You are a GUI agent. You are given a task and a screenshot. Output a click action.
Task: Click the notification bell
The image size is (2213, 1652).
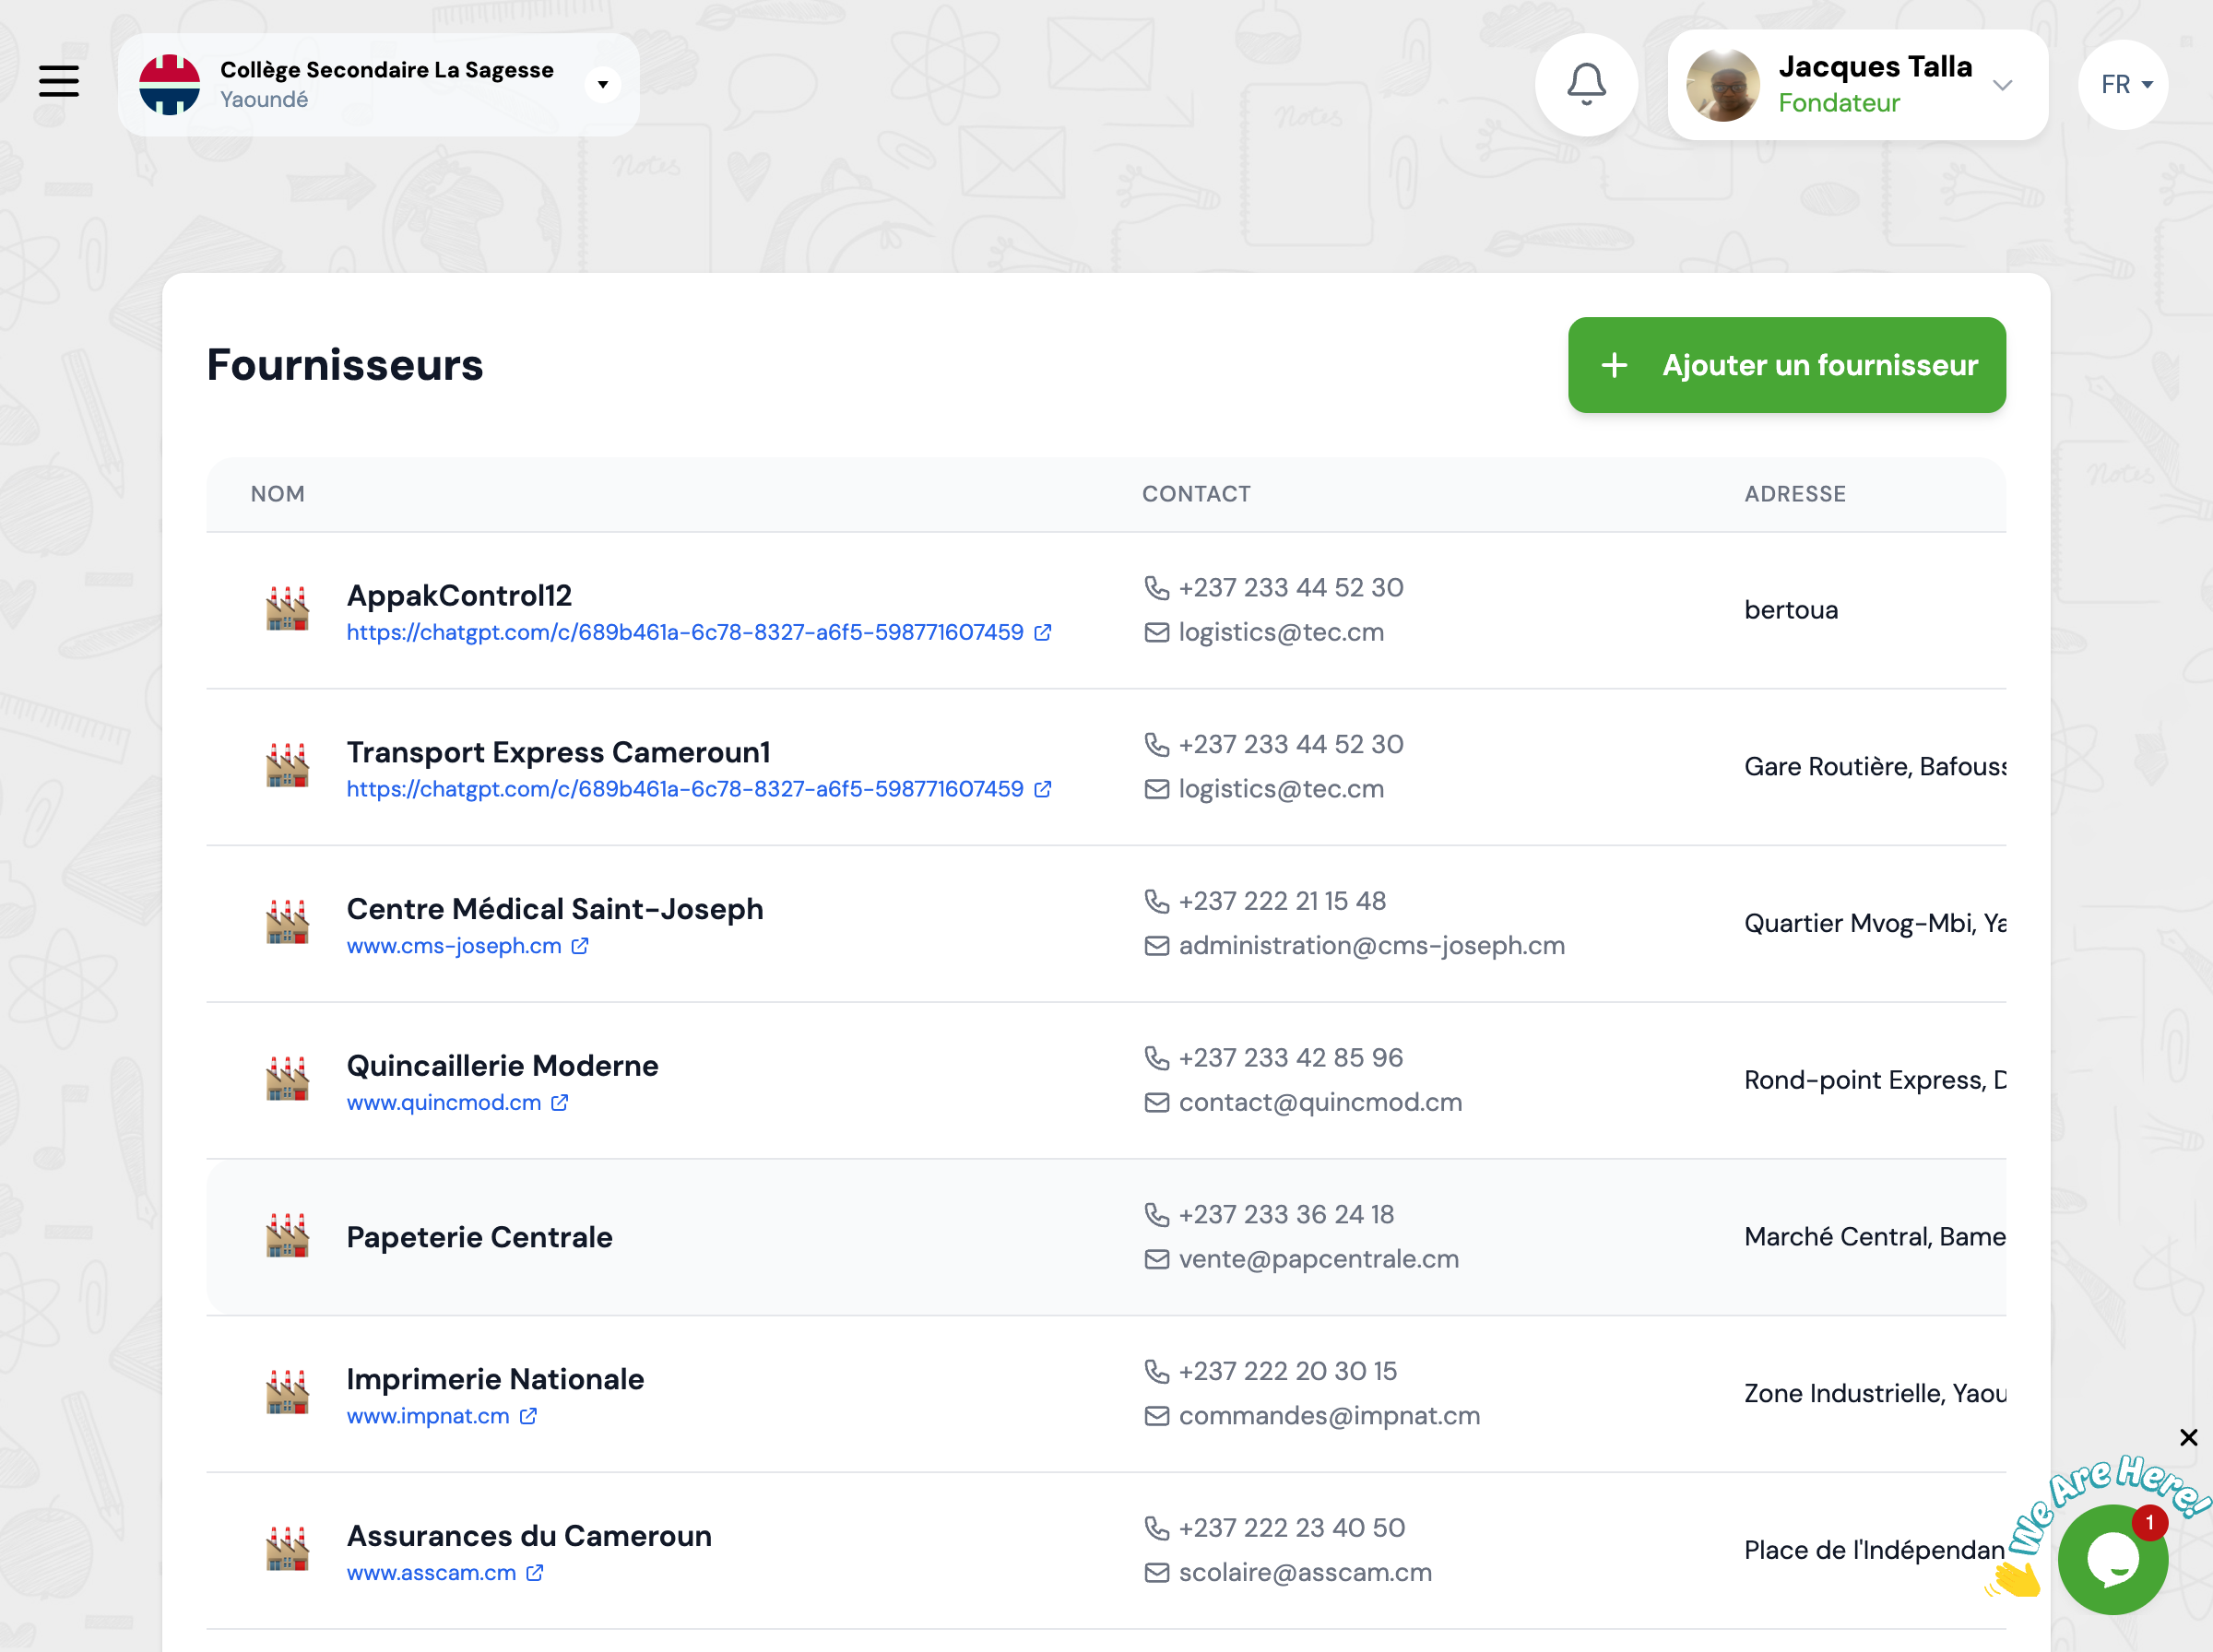pos(1585,85)
